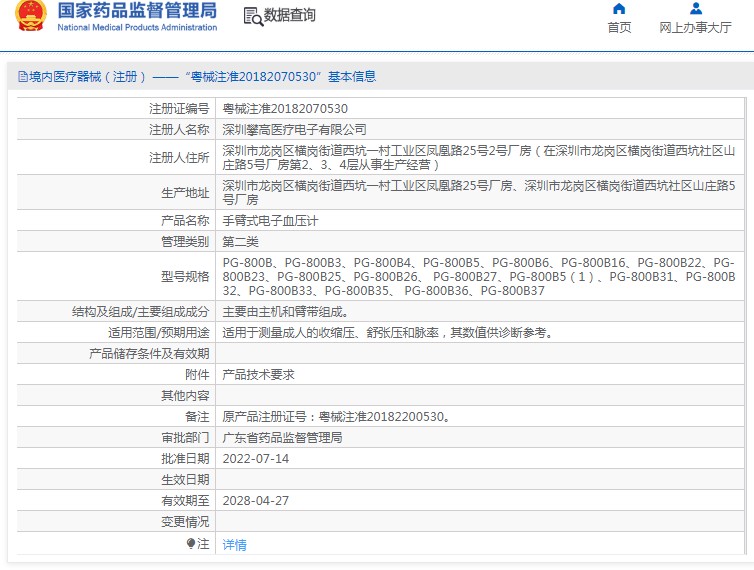Click the 其他内容 row label

point(185,395)
